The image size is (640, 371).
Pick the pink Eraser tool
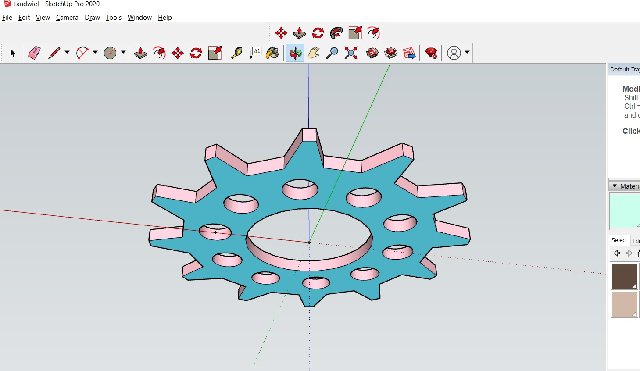[35, 53]
